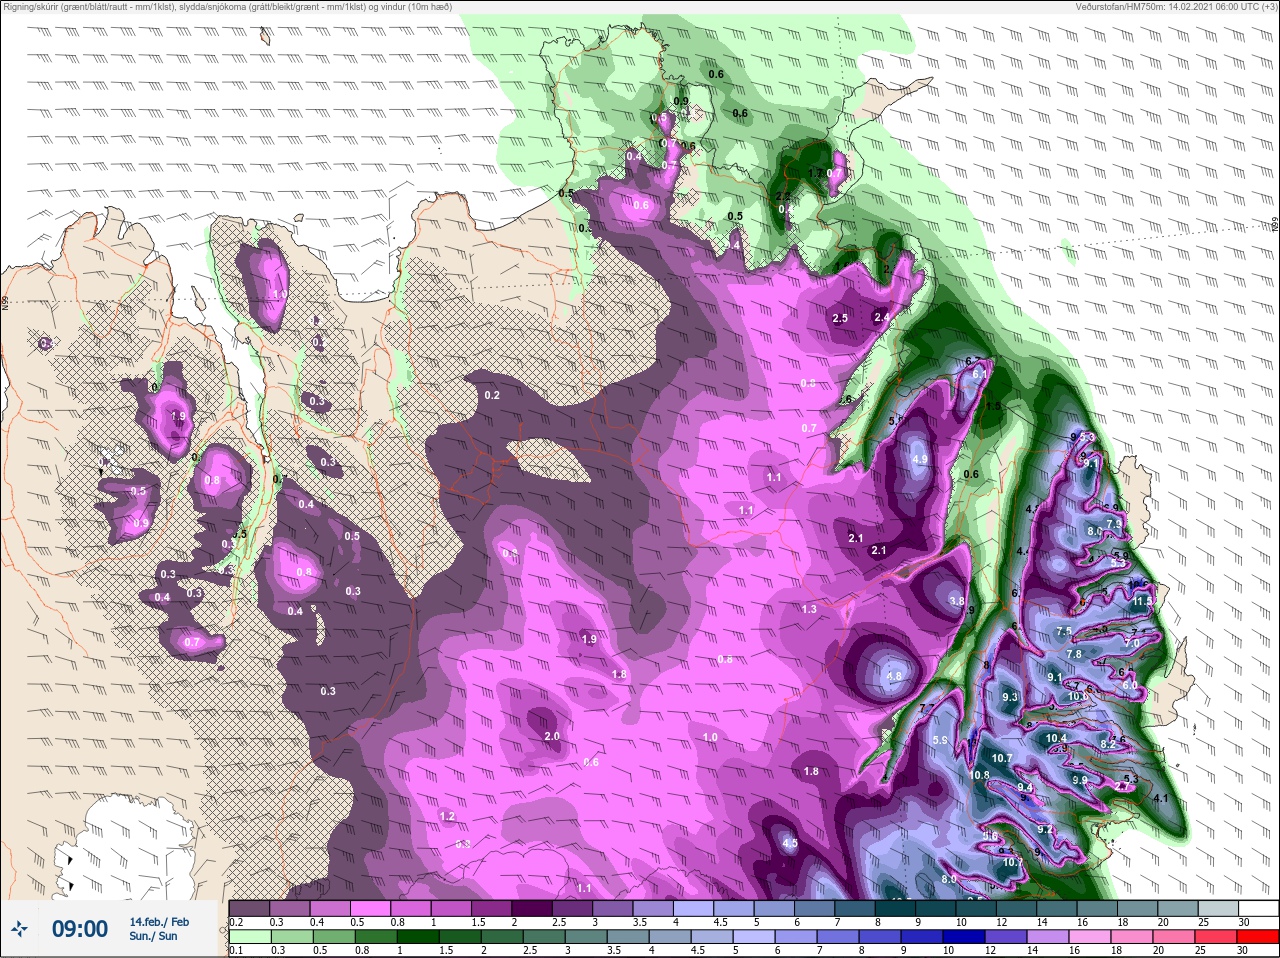
Task: Click the 2.4 snowfall value on the map
Action: (x=881, y=317)
